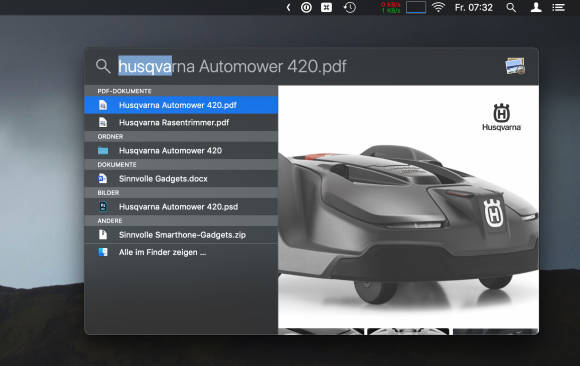Click the left chevron in menu bar

[289, 7]
